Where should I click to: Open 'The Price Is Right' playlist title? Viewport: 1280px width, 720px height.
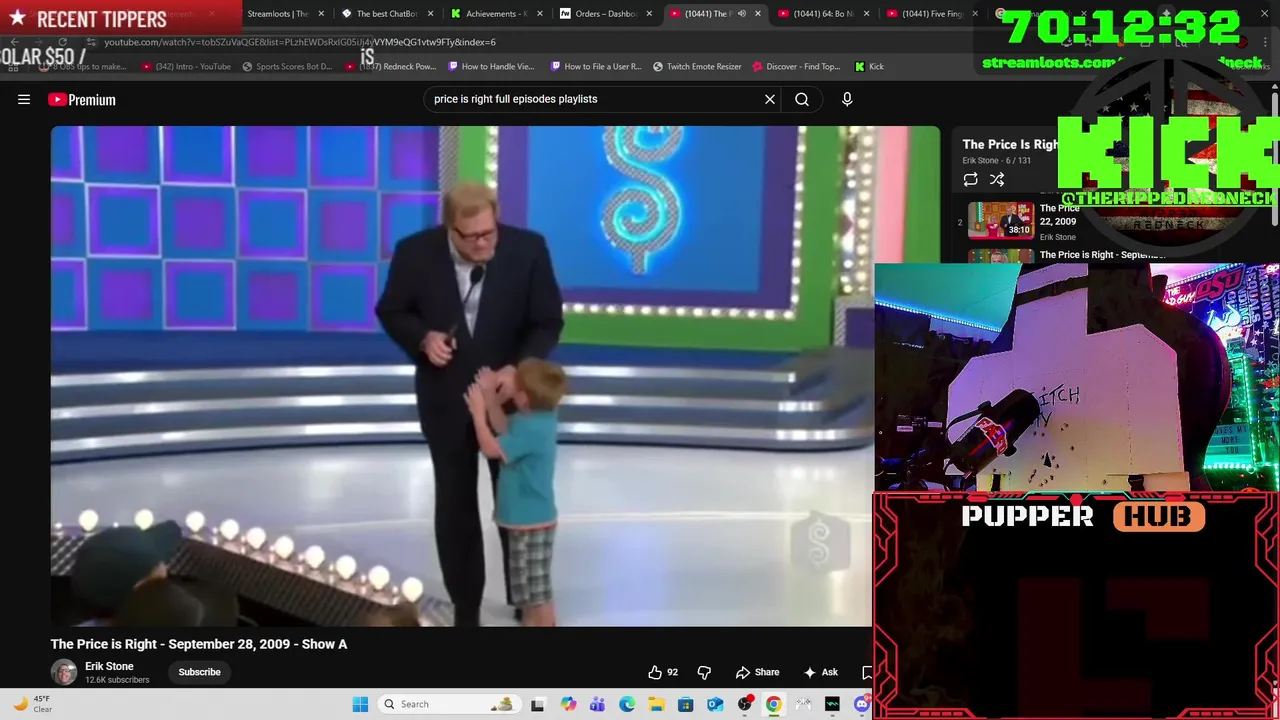click(x=1010, y=144)
